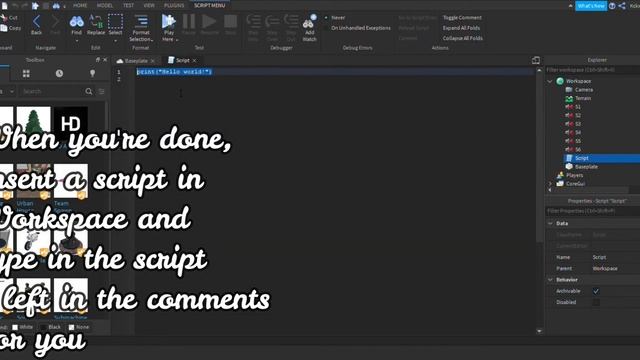Click the Cut scissors icon

coord(4,18)
